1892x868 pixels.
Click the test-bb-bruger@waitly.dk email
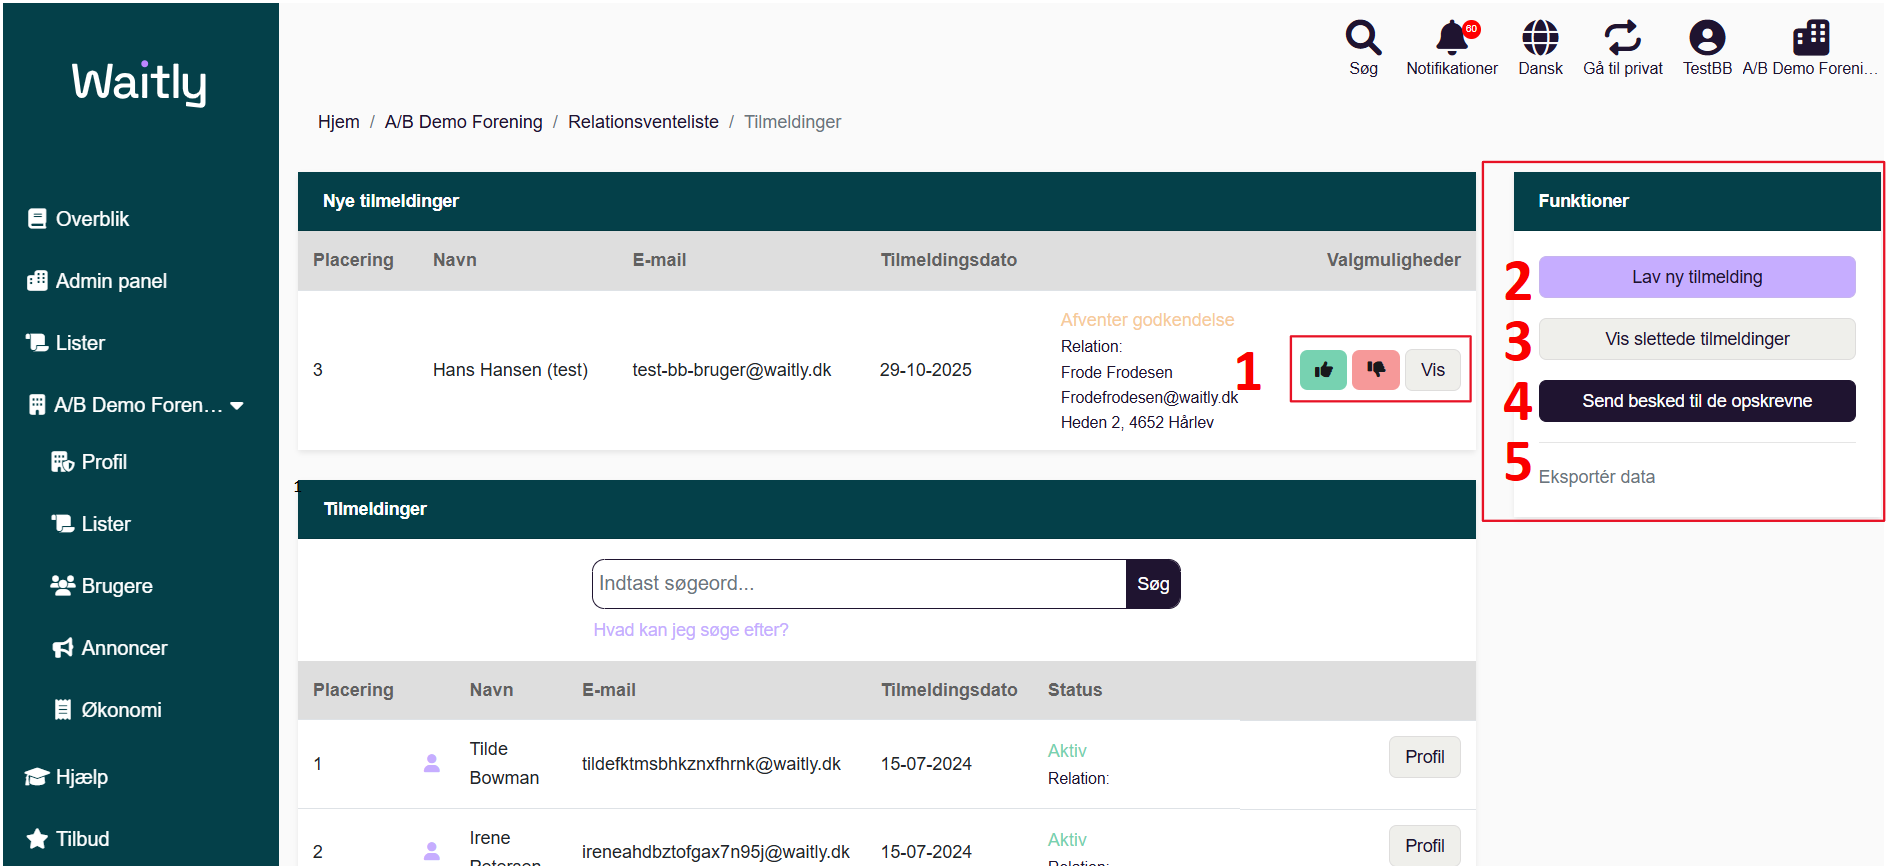click(732, 370)
